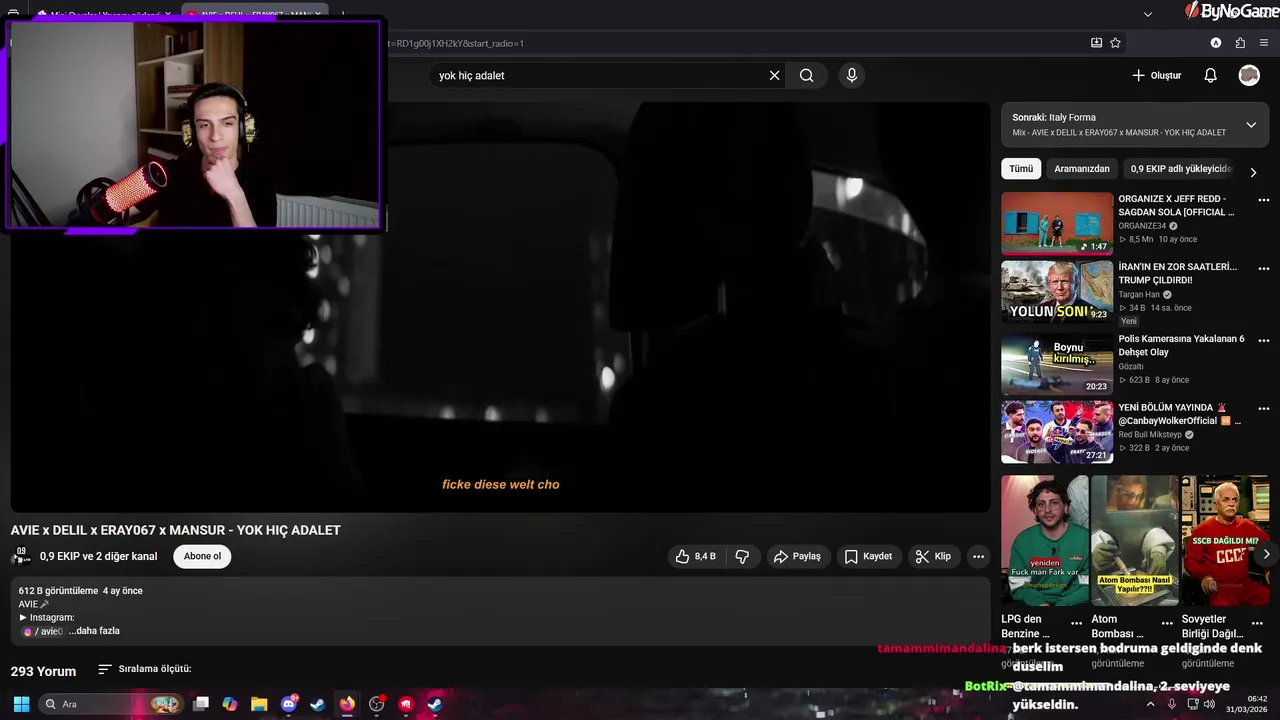Click the taskbar Ara search box
The image size is (1280, 720).
pos(110,704)
